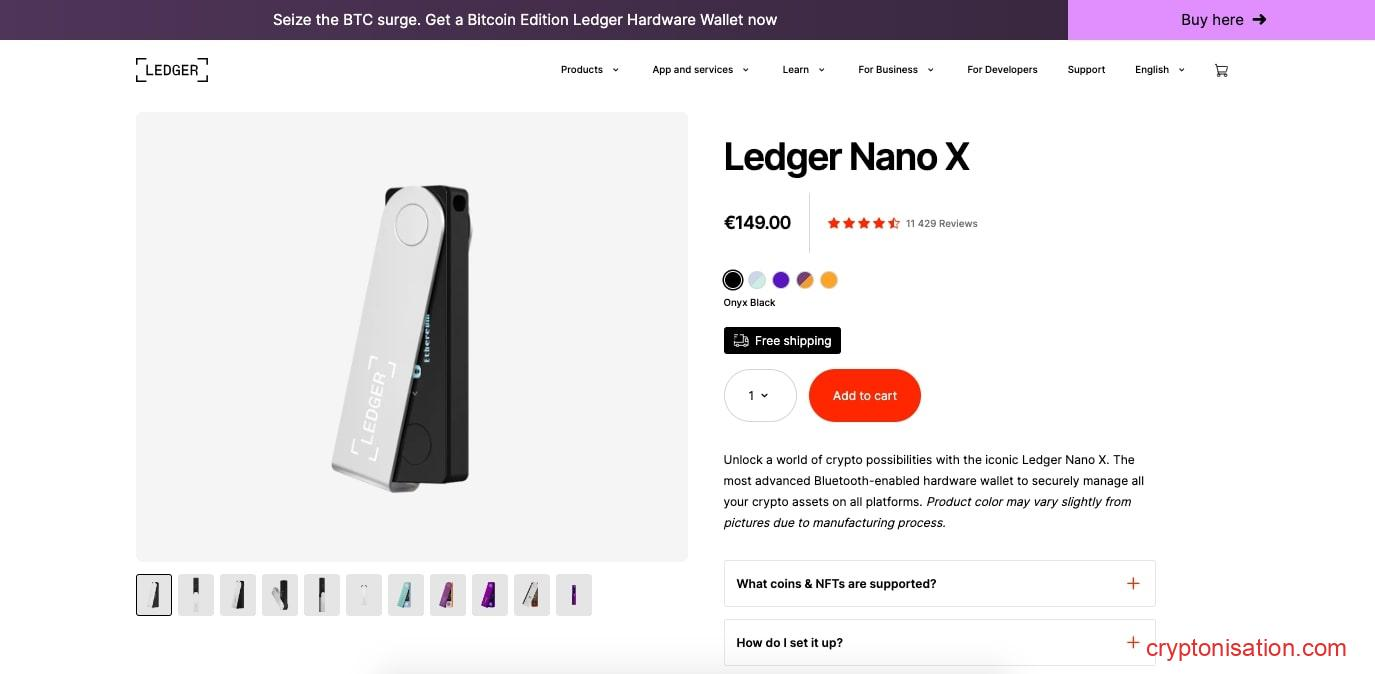Select the orange color swatch
Screen dimensions: 1375x674
[829, 280]
